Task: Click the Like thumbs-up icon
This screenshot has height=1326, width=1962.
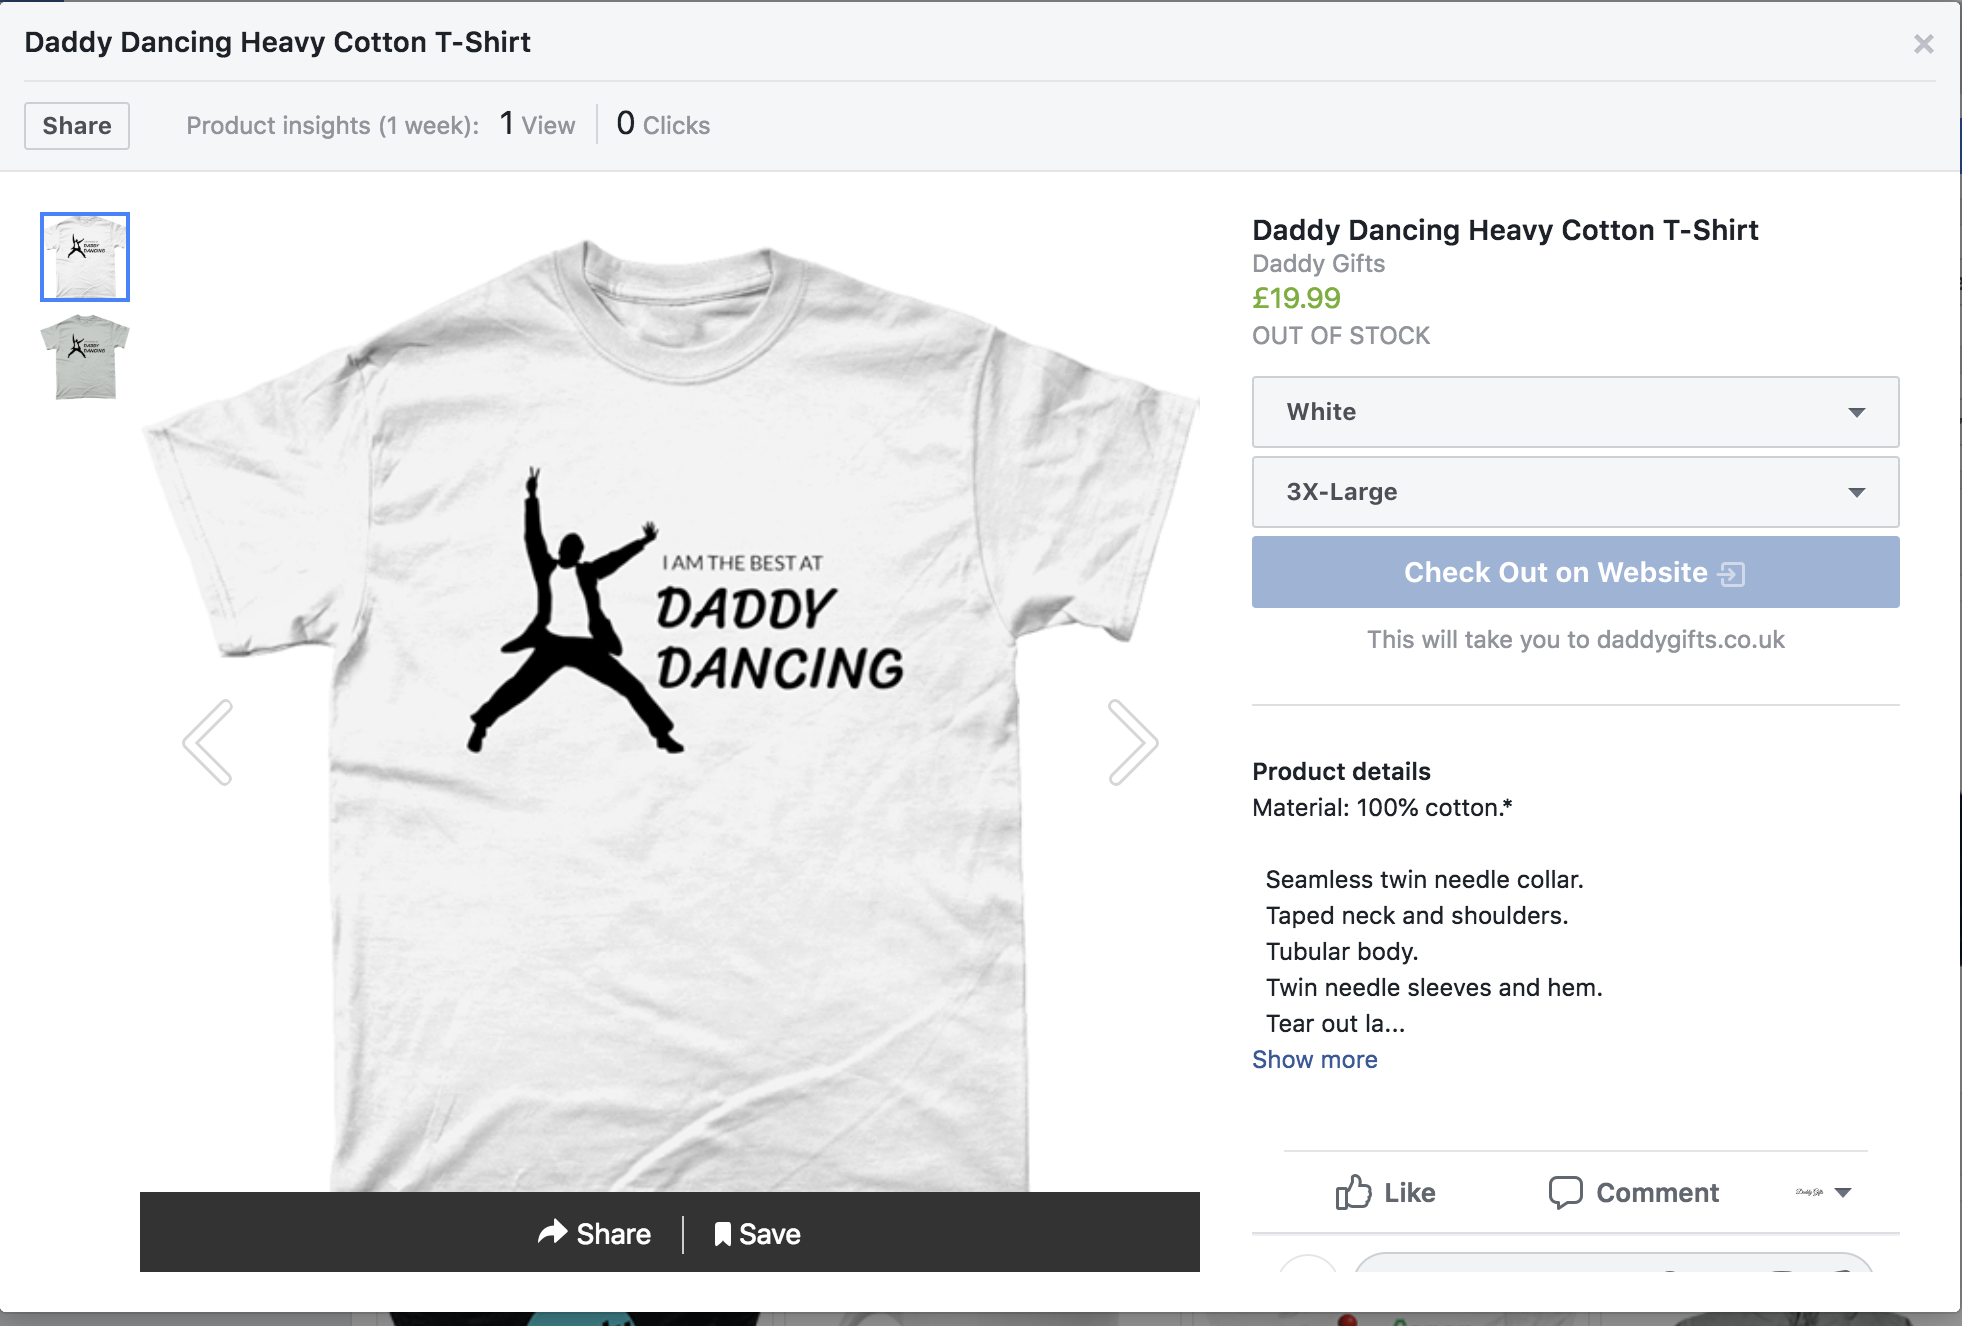Action: click(1353, 1192)
